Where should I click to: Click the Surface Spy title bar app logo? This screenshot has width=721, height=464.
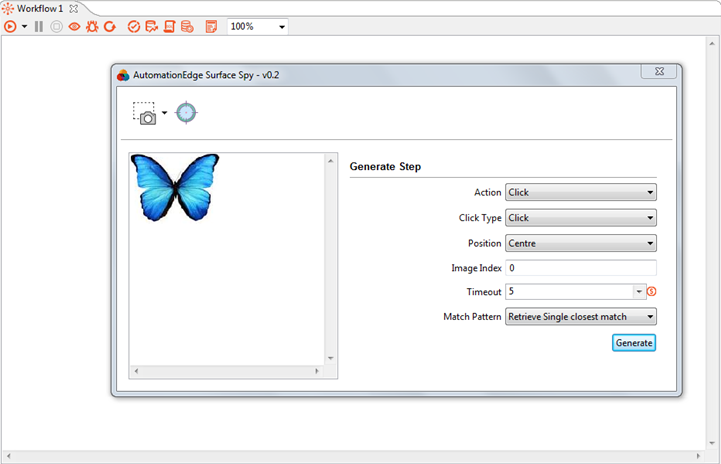pyautogui.click(x=123, y=75)
